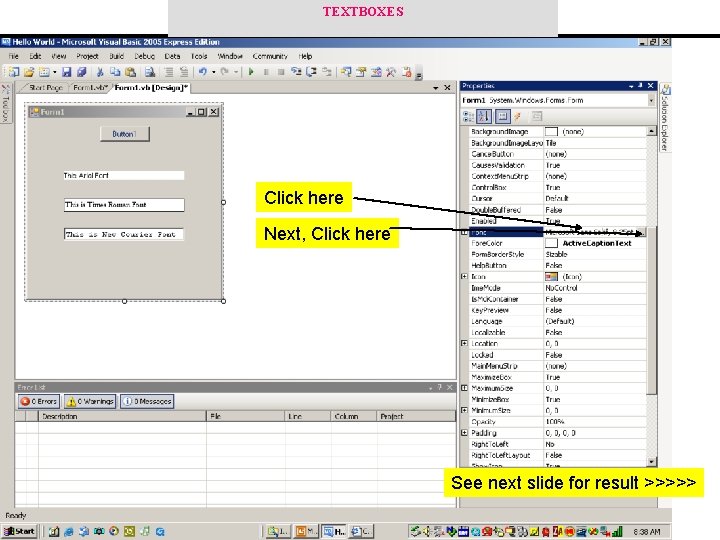Switch to the Form1.vb code tab
Image resolution: width=720 pixels, height=540 pixels.
(x=90, y=88)
